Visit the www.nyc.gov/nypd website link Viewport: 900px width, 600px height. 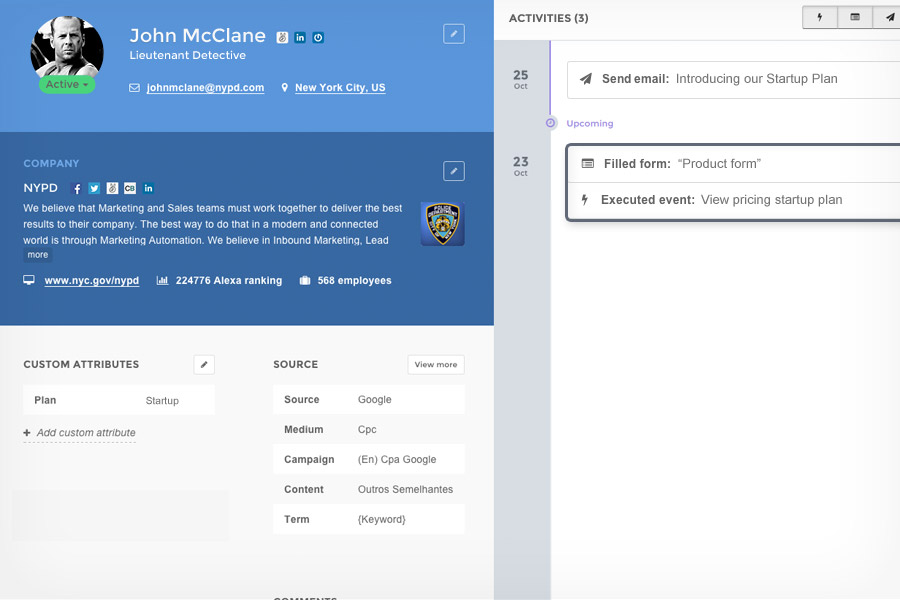click(91, 281)
